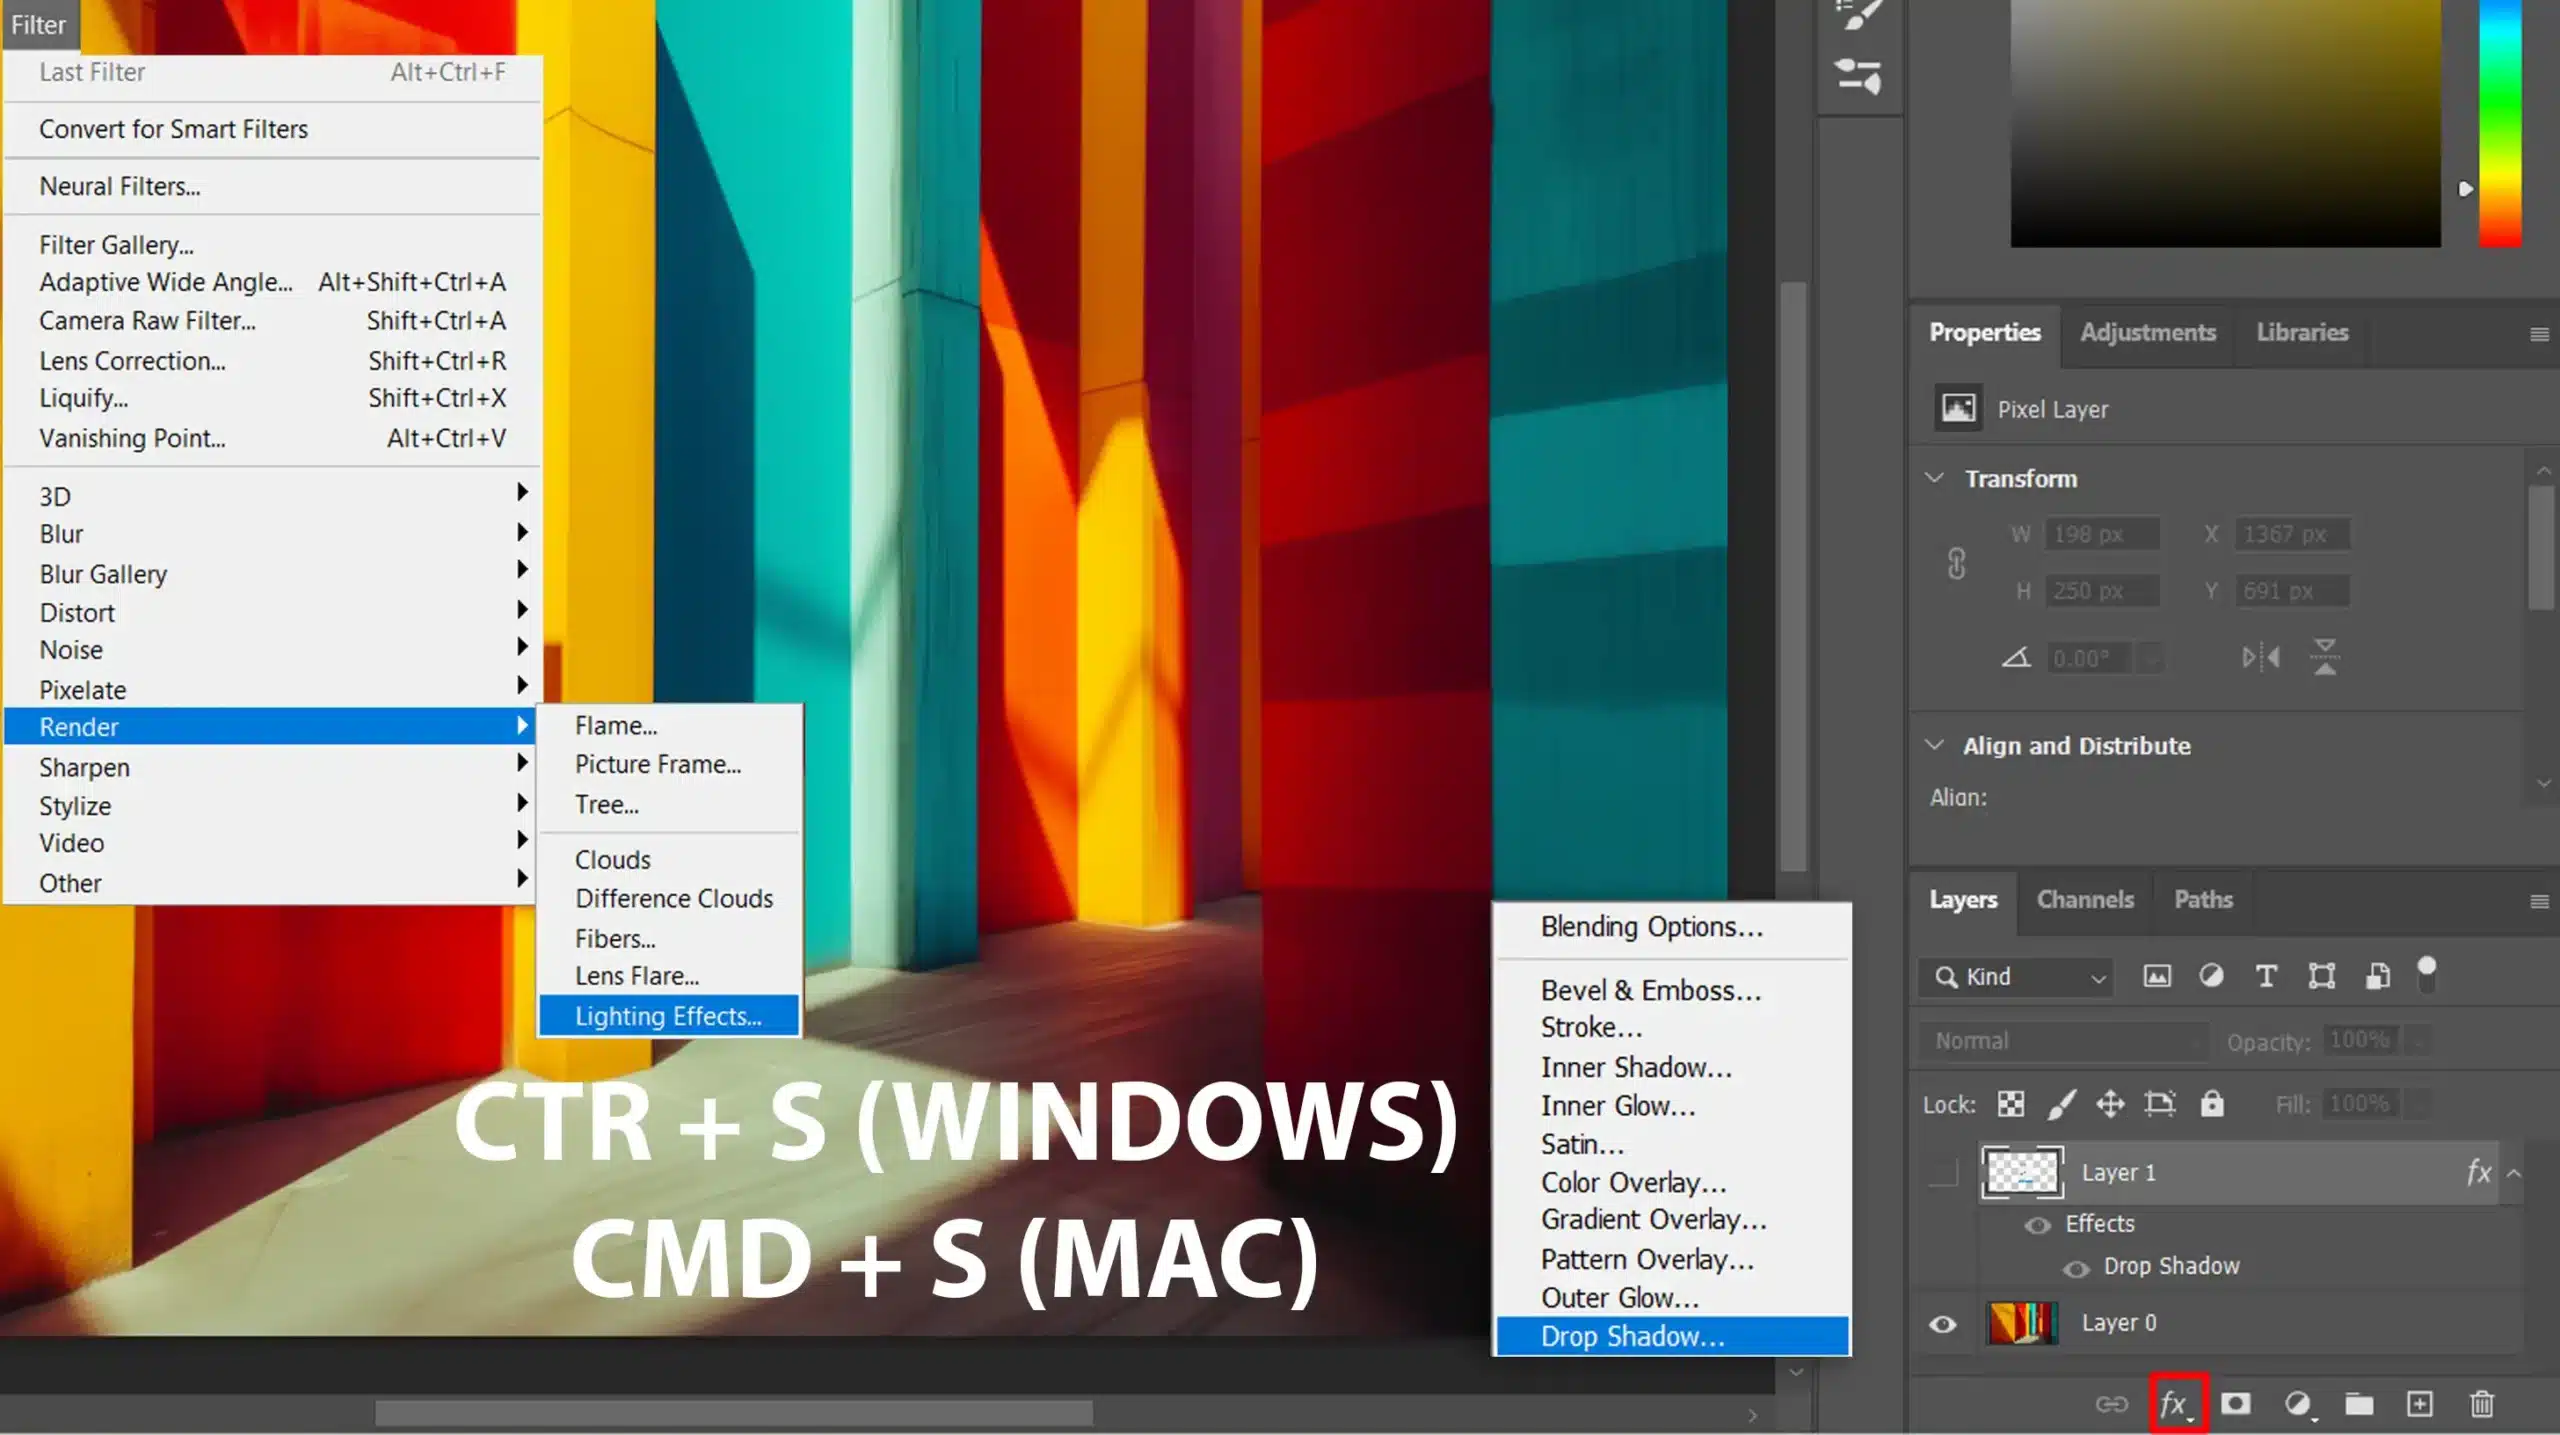The width and height of the screenshot is (2560, 1435).
Task: Open the Kind filter dropdown
Action: coord(2016,977)
